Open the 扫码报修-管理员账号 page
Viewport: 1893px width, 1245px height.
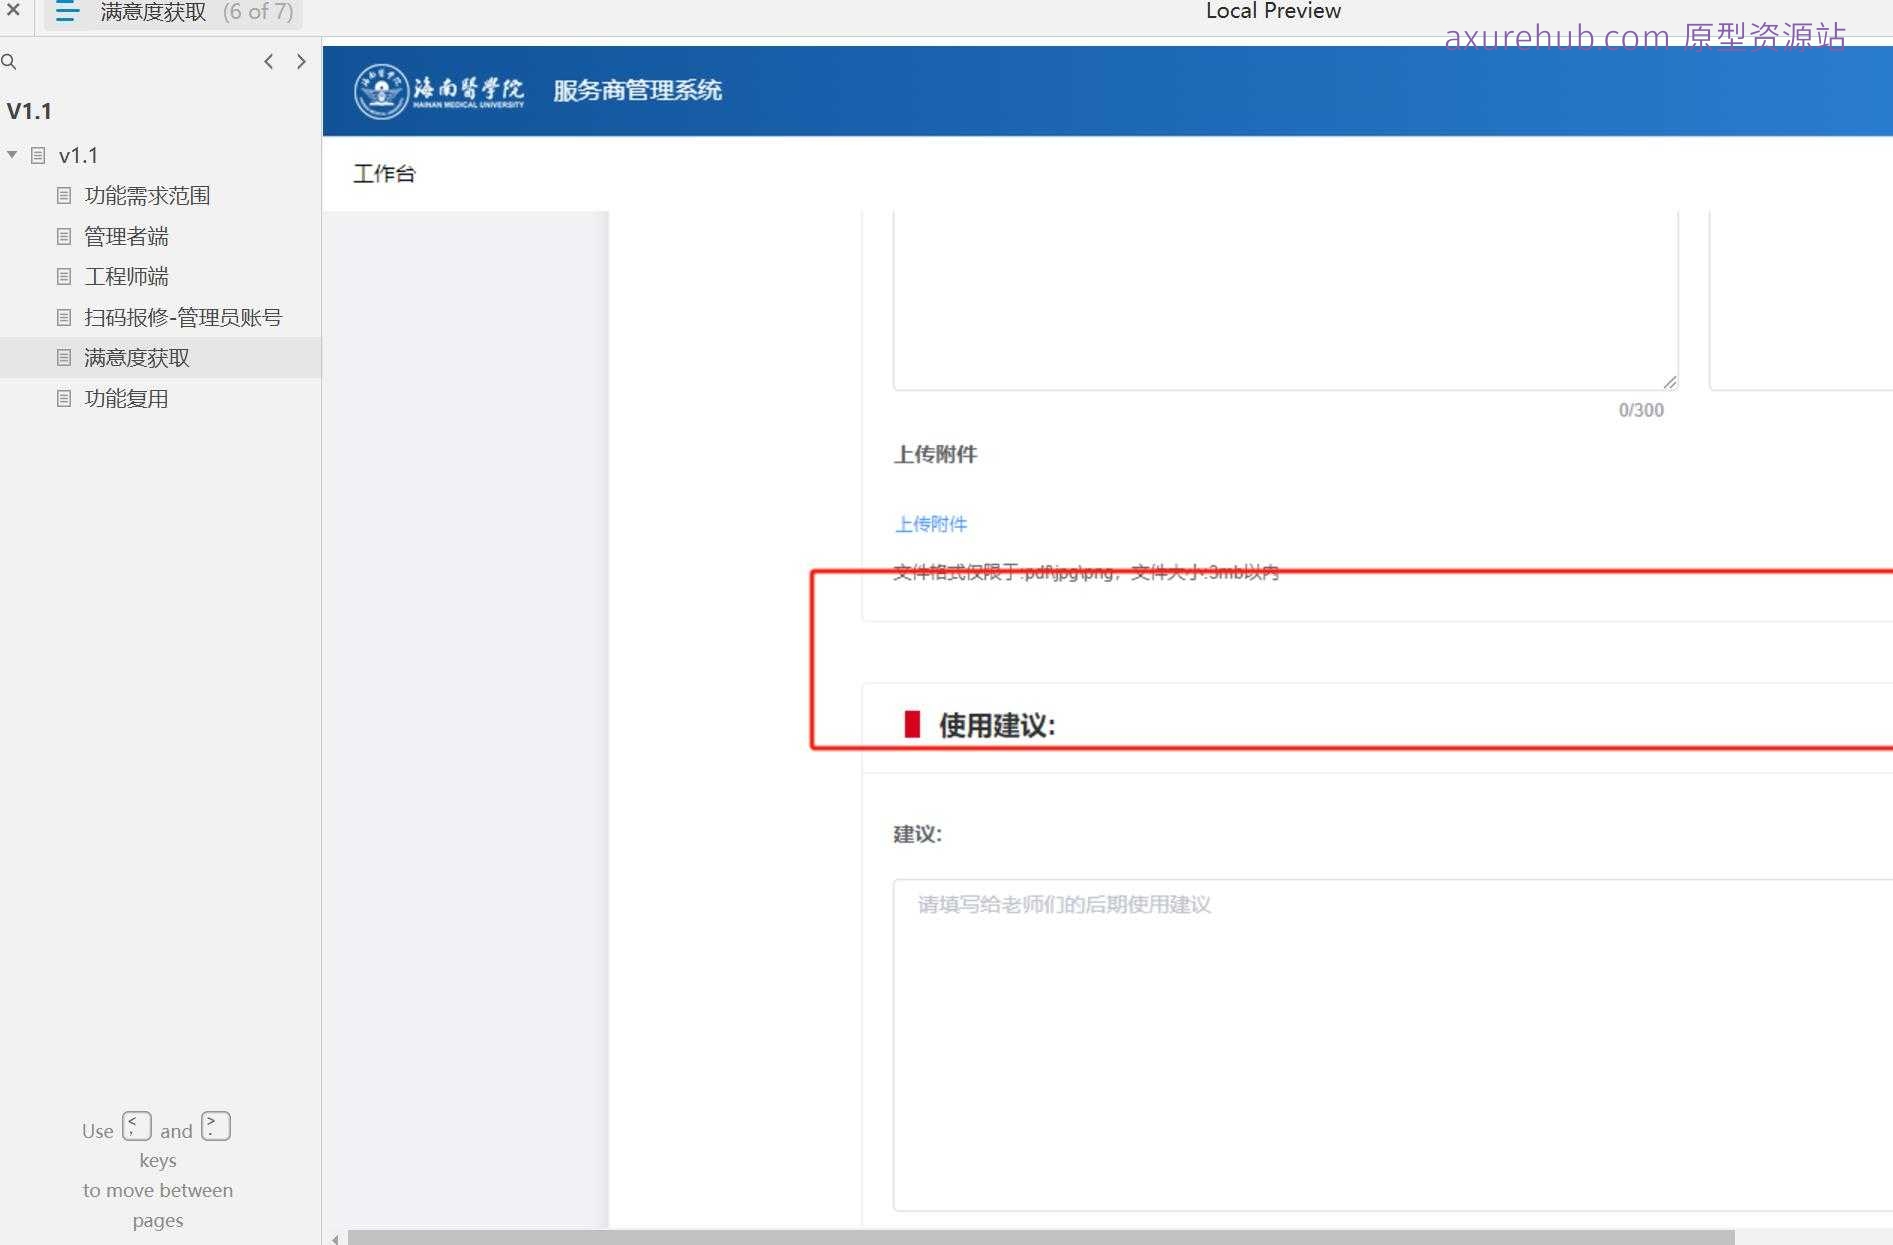183,317
